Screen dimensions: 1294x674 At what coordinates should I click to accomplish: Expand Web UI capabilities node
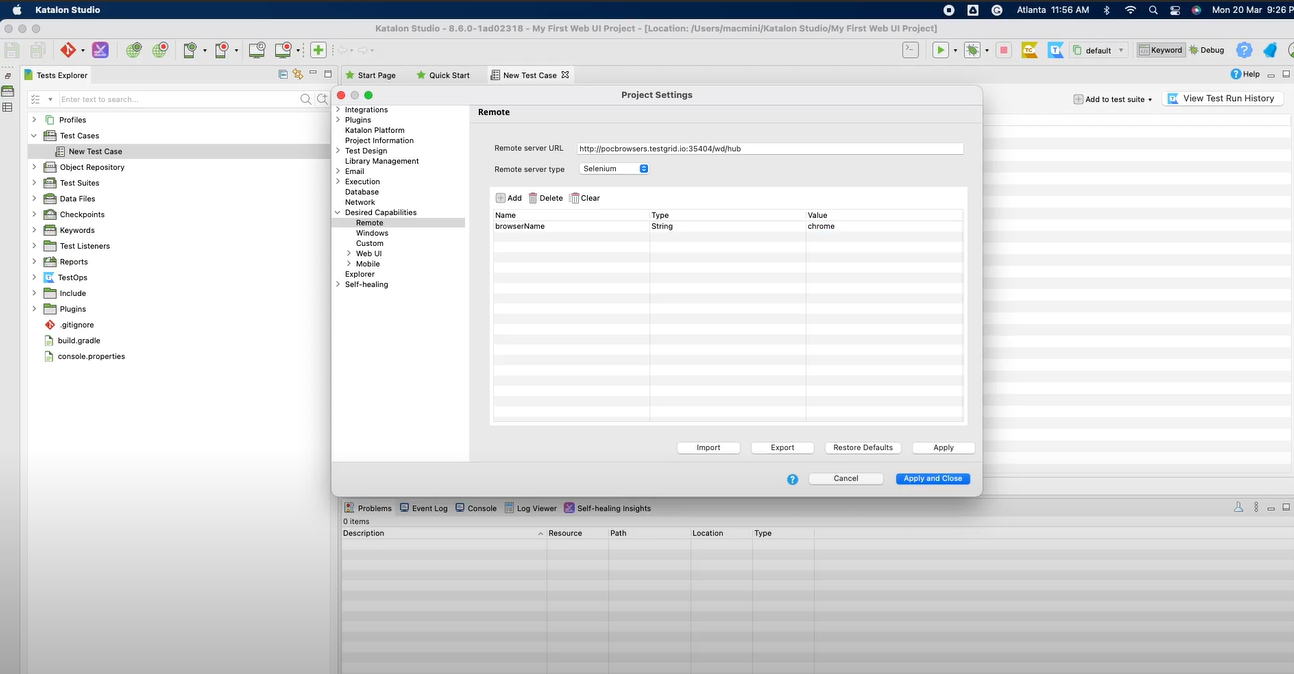(349, 254)
